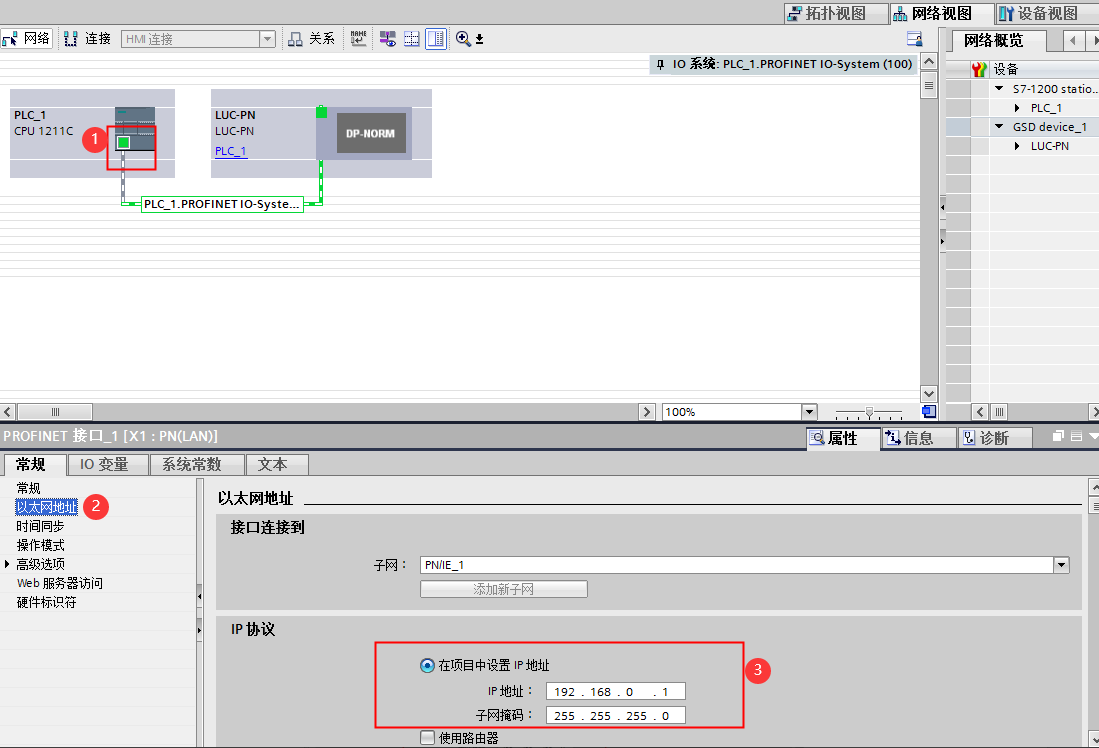
Task: Expand the 高级选项 tree node
Action: [8, 564]
